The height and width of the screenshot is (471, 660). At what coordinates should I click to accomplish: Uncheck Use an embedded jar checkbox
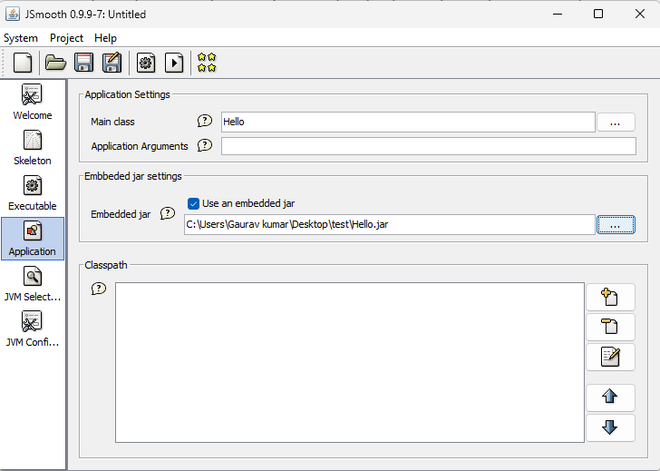[x=193, y=204]
